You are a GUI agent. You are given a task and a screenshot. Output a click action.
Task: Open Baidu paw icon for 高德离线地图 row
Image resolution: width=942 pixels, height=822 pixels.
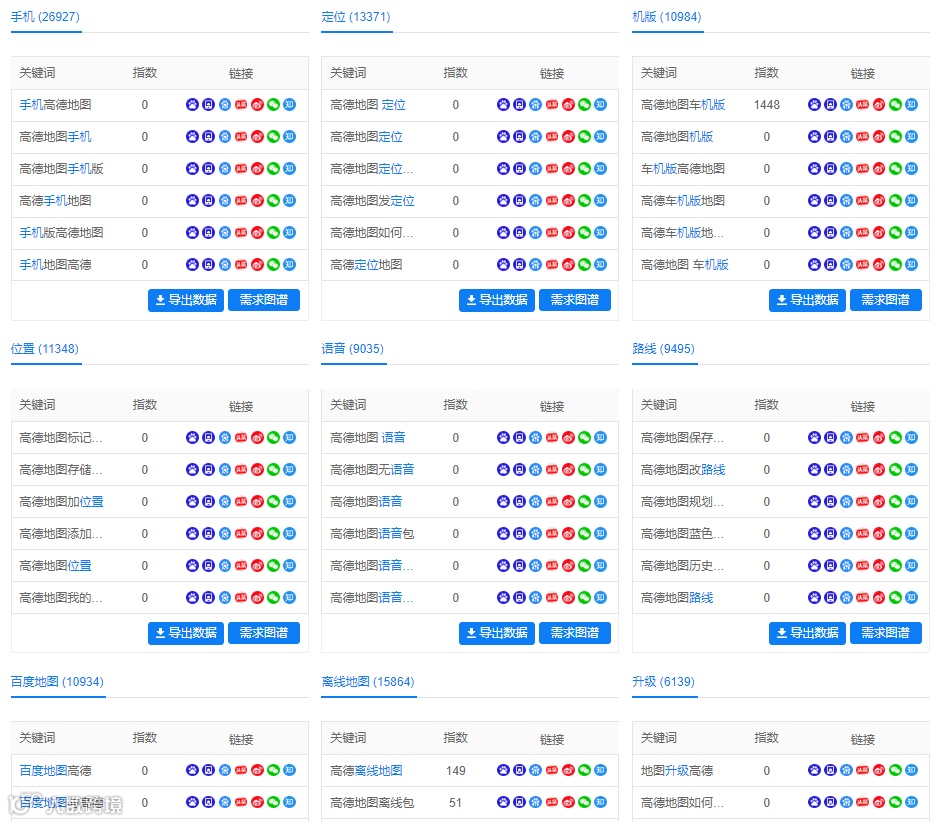pos(503,770)
